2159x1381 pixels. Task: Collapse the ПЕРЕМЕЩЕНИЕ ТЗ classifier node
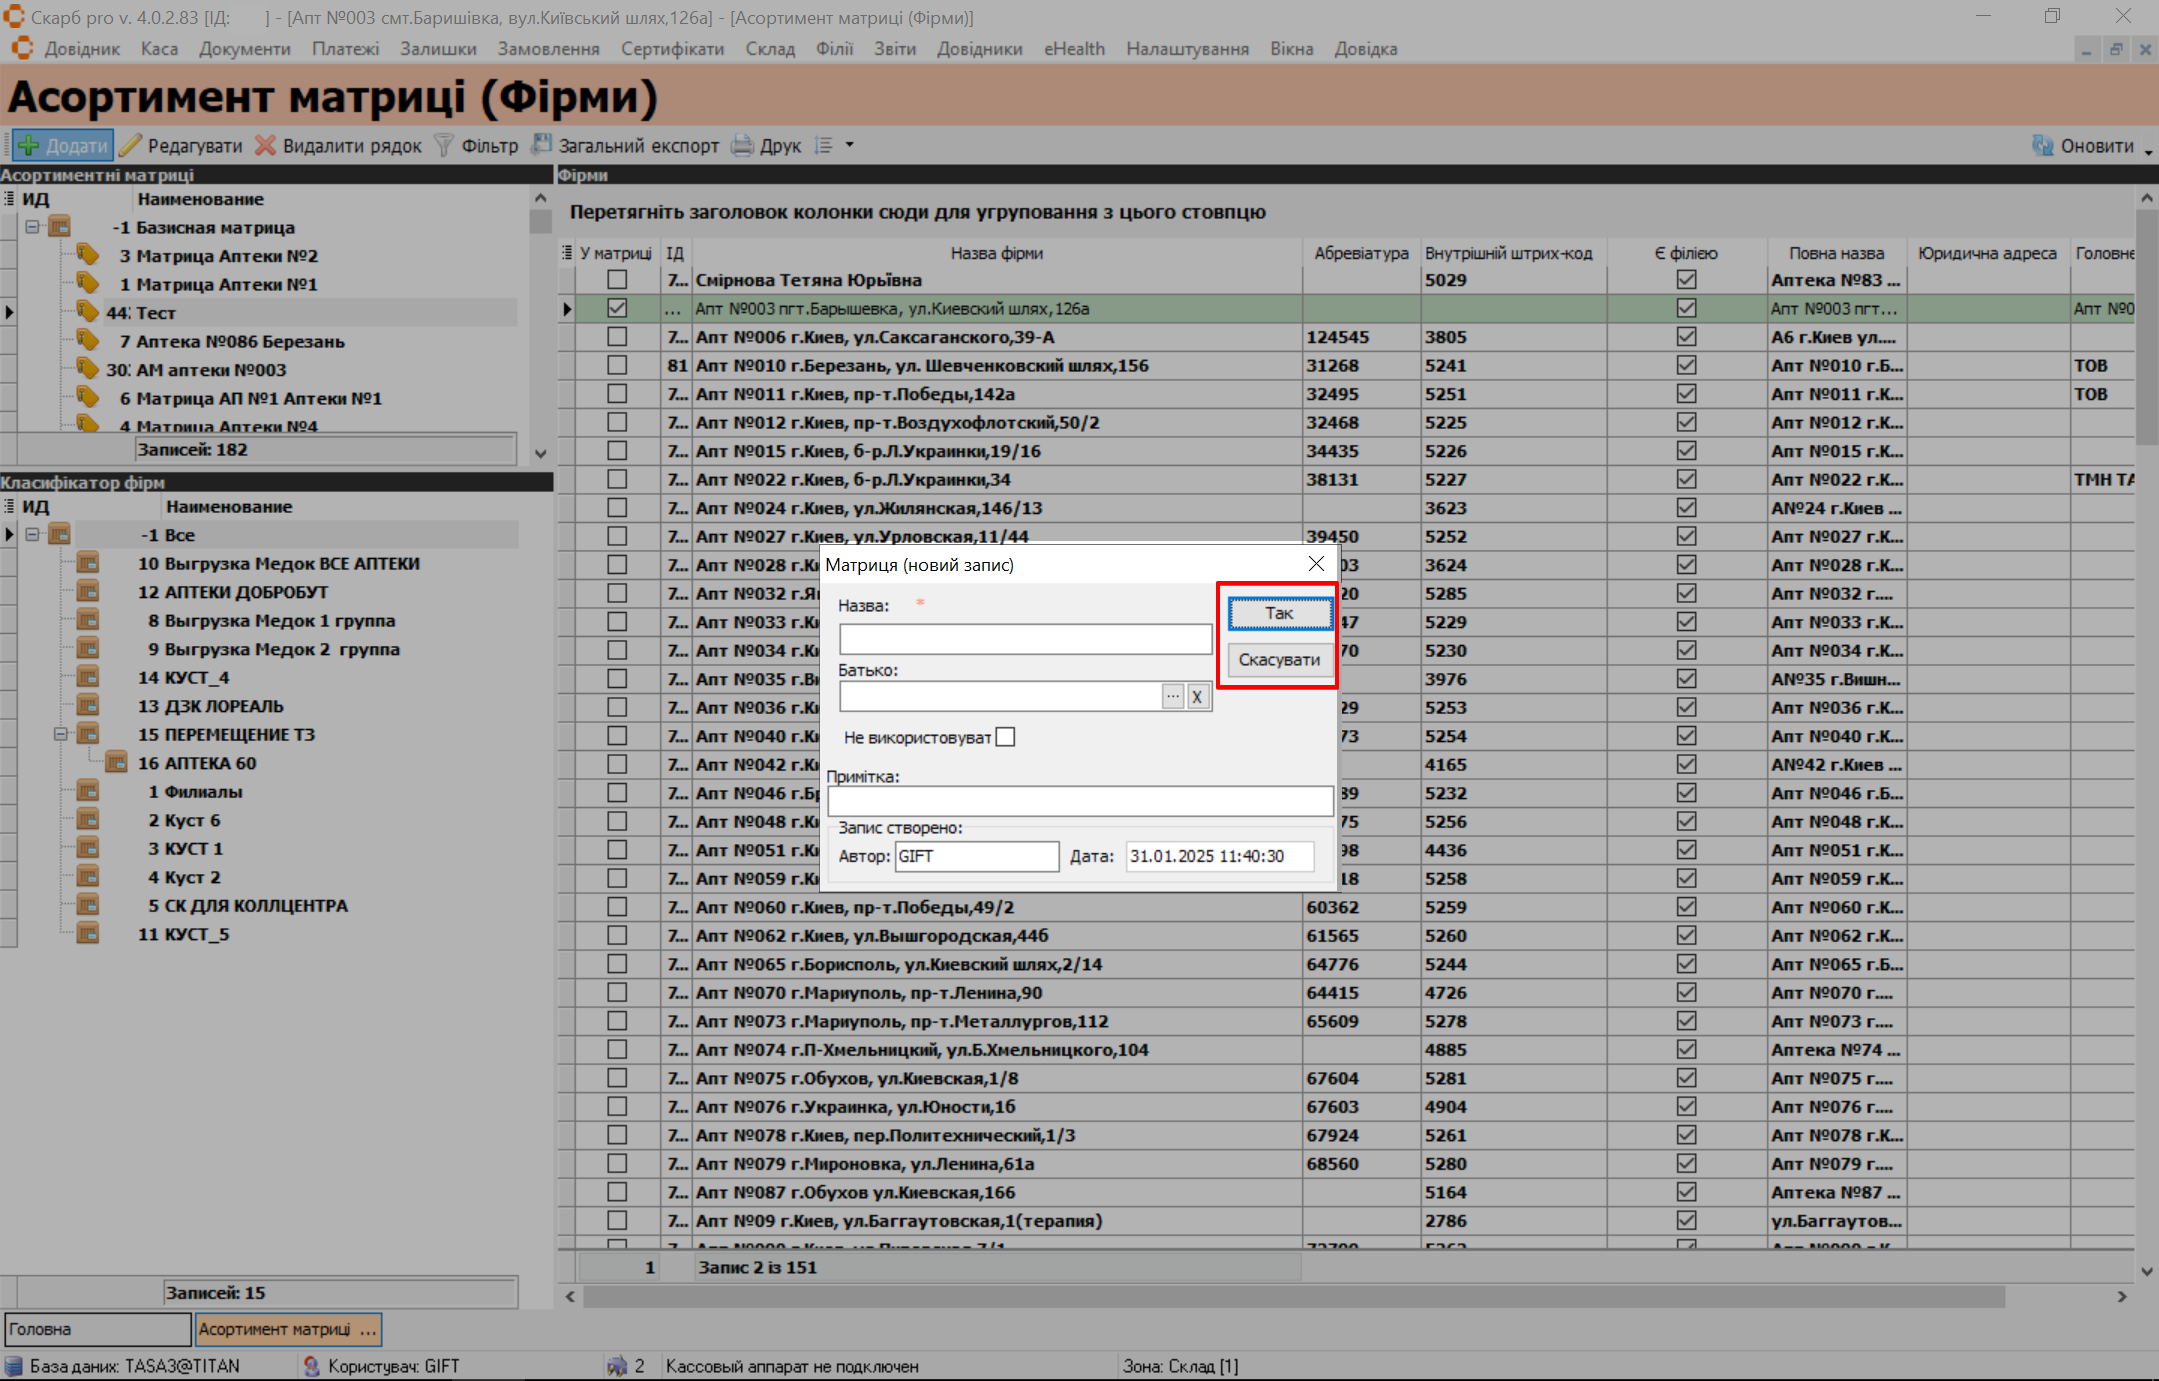pos(60,734)
